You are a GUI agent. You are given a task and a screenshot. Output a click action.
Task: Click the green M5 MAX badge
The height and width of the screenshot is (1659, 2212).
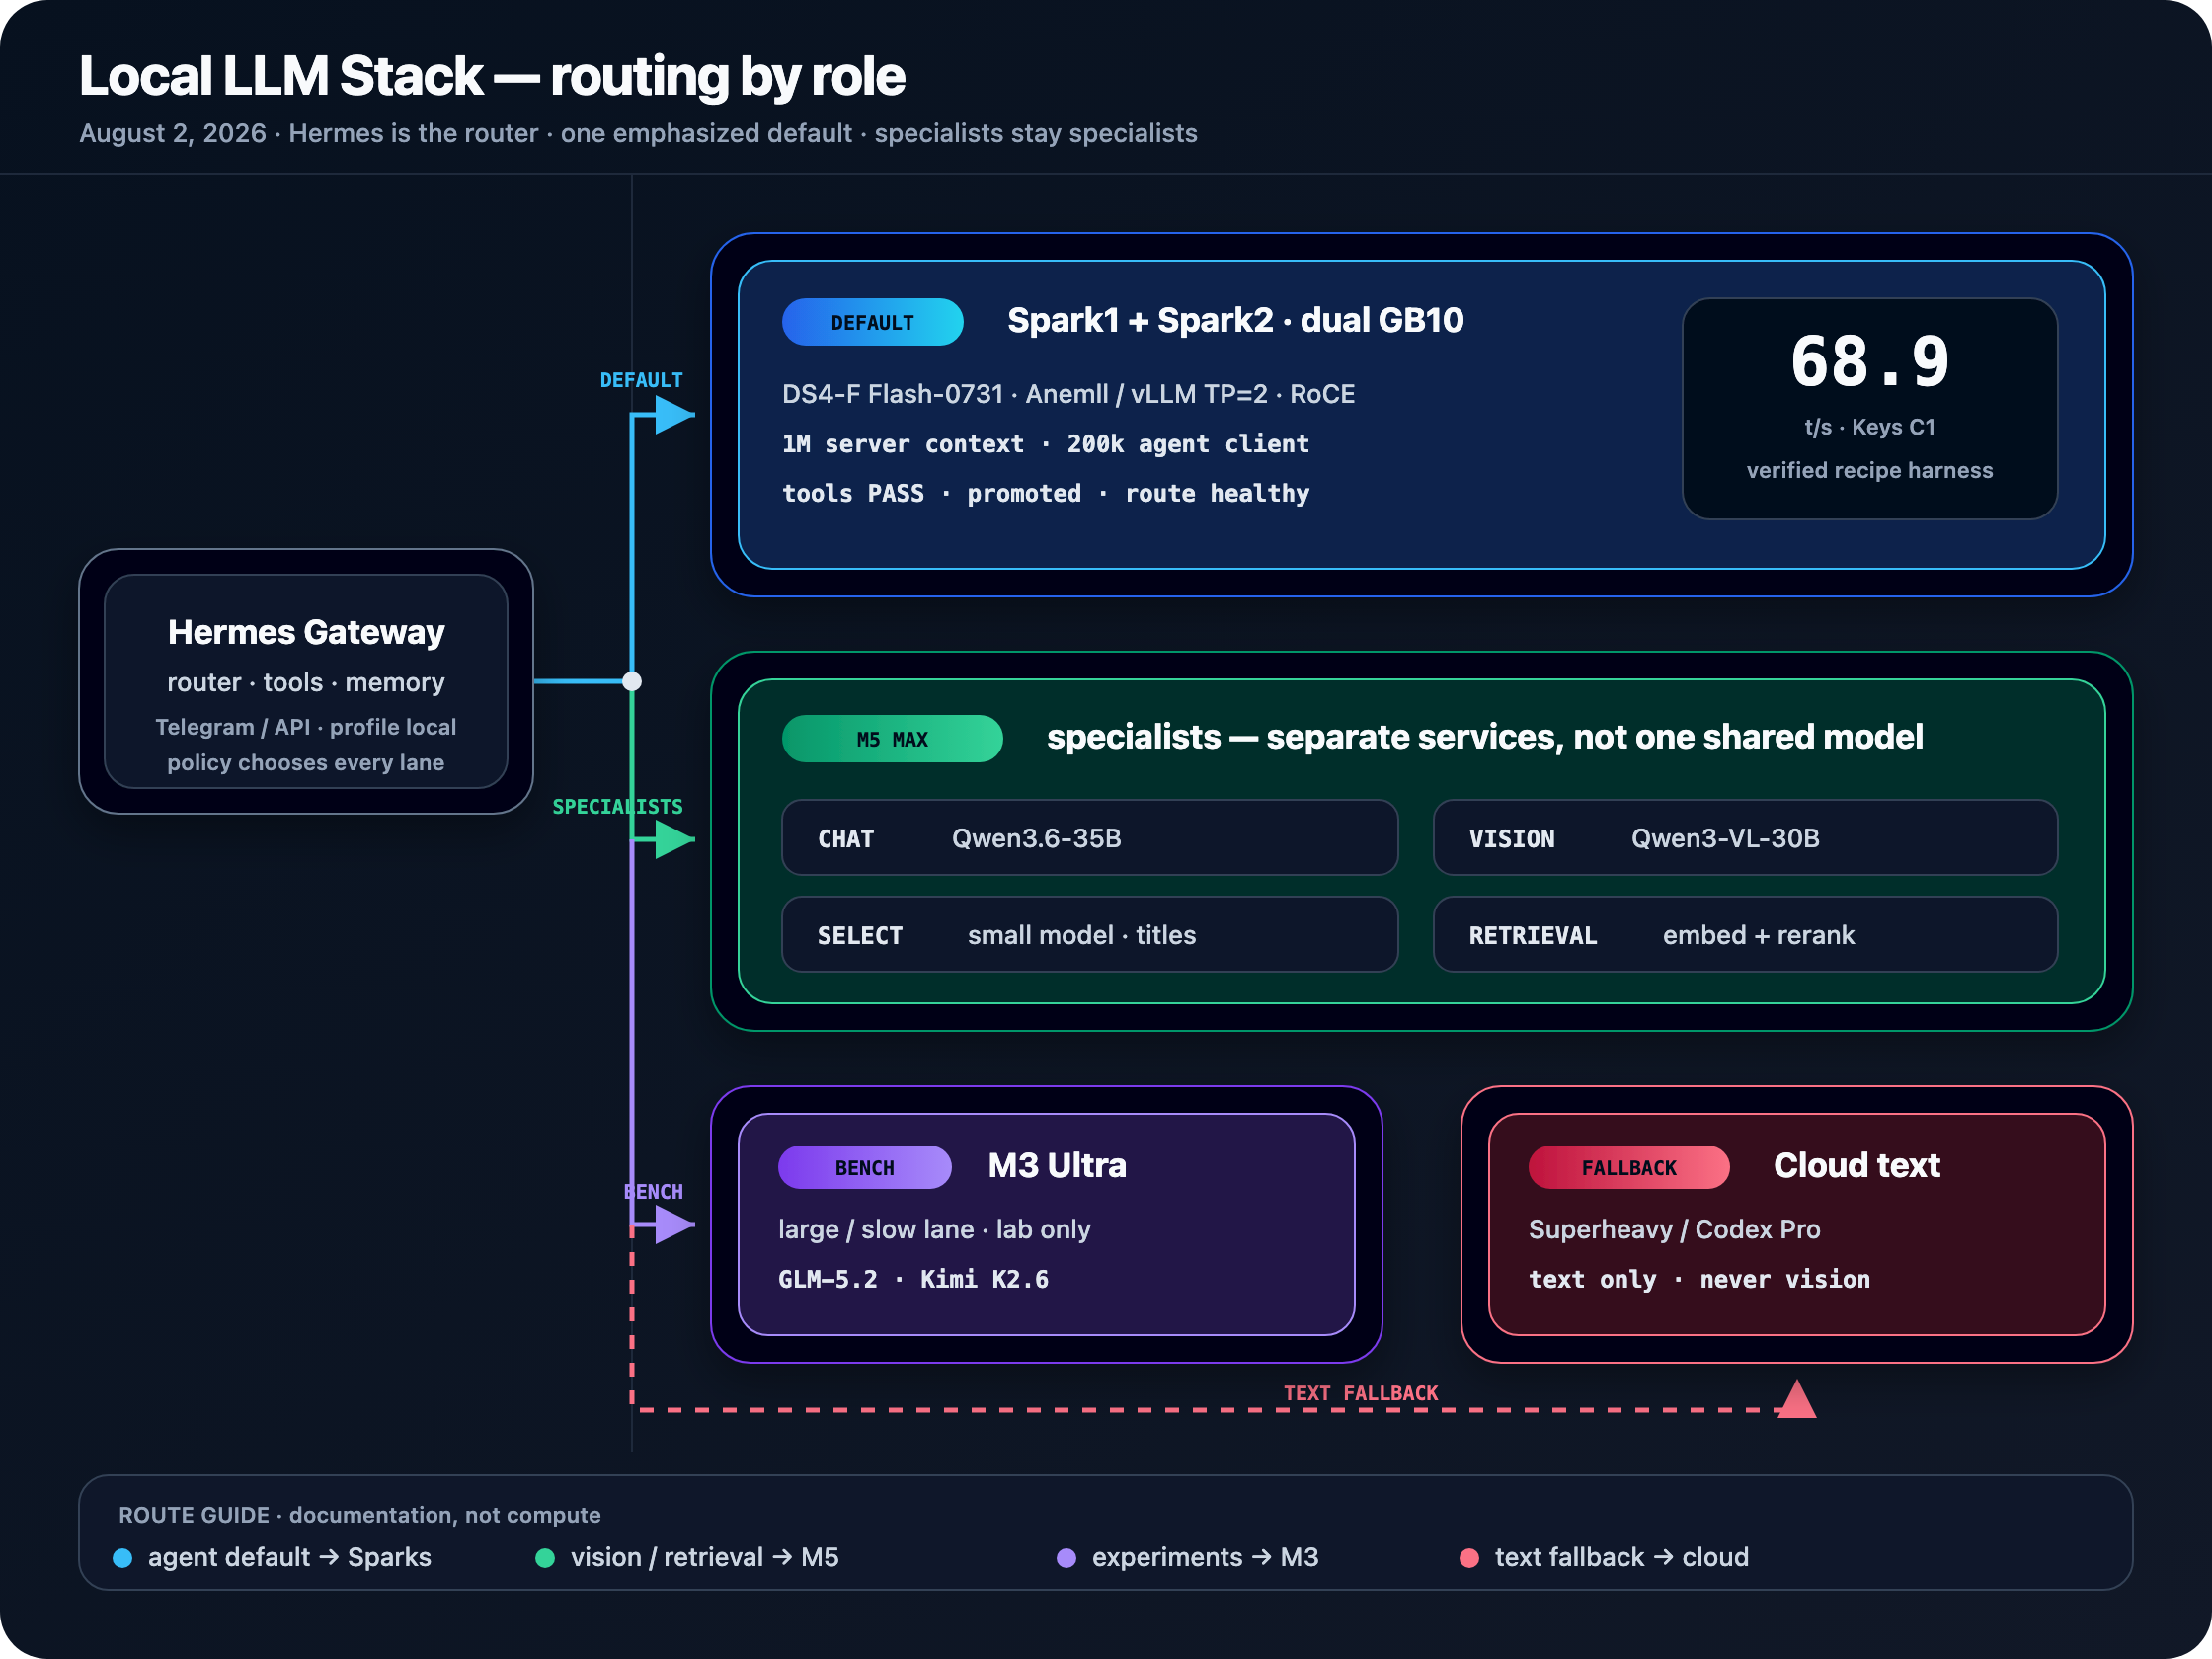[892, 739]
